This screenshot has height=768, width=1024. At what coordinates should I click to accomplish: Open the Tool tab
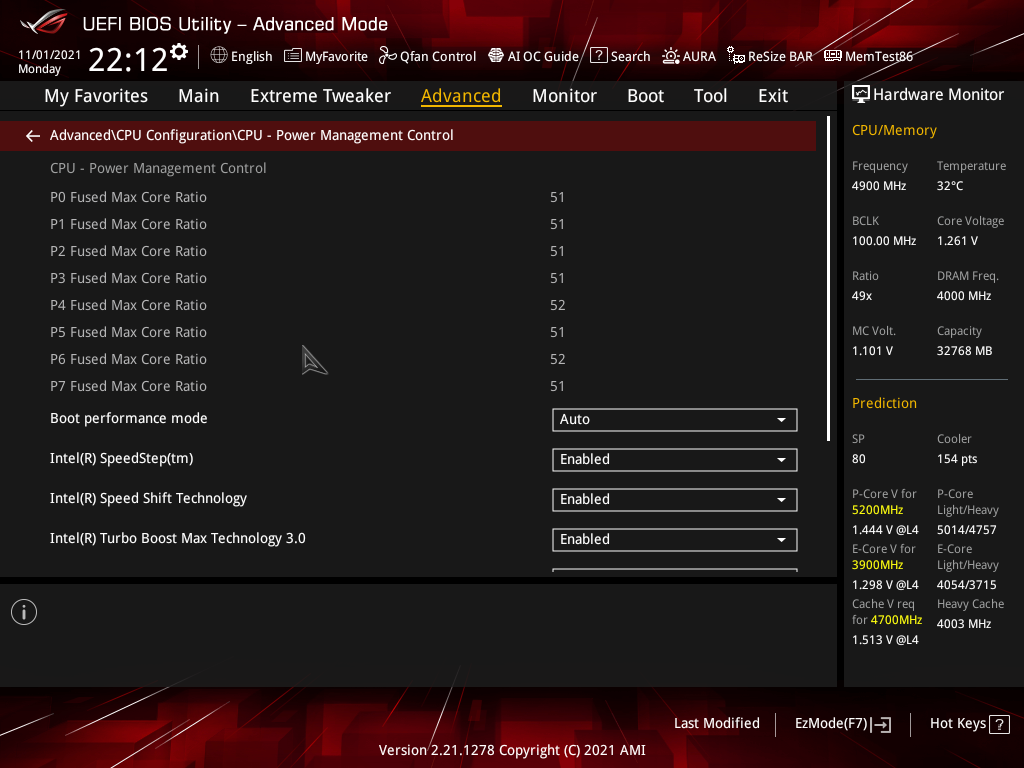710,96
